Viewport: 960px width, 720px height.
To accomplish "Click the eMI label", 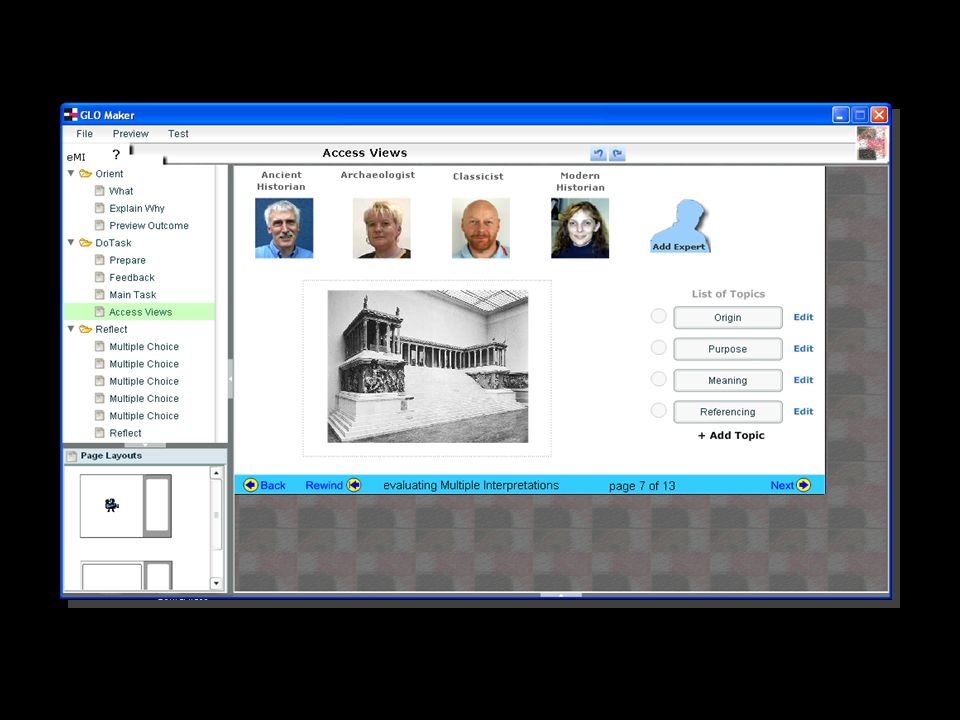I will (x=76, y=157).
